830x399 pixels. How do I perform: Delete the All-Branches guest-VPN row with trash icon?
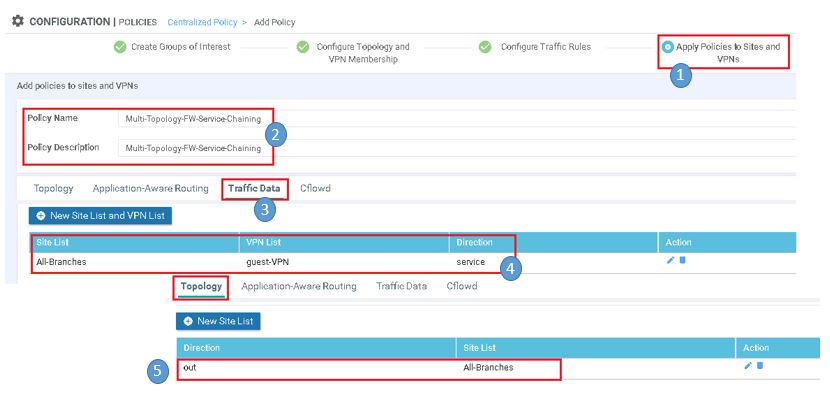[x=682, y=260]
